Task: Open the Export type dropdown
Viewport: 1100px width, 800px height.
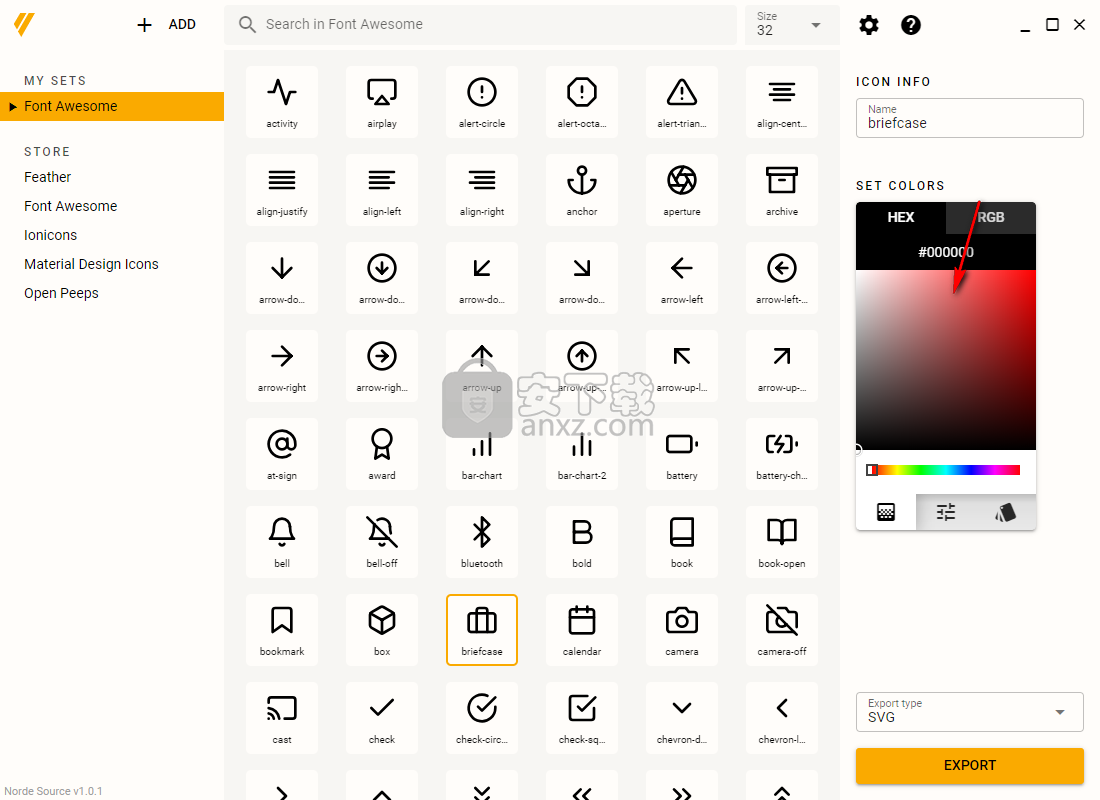Action: 970,712
